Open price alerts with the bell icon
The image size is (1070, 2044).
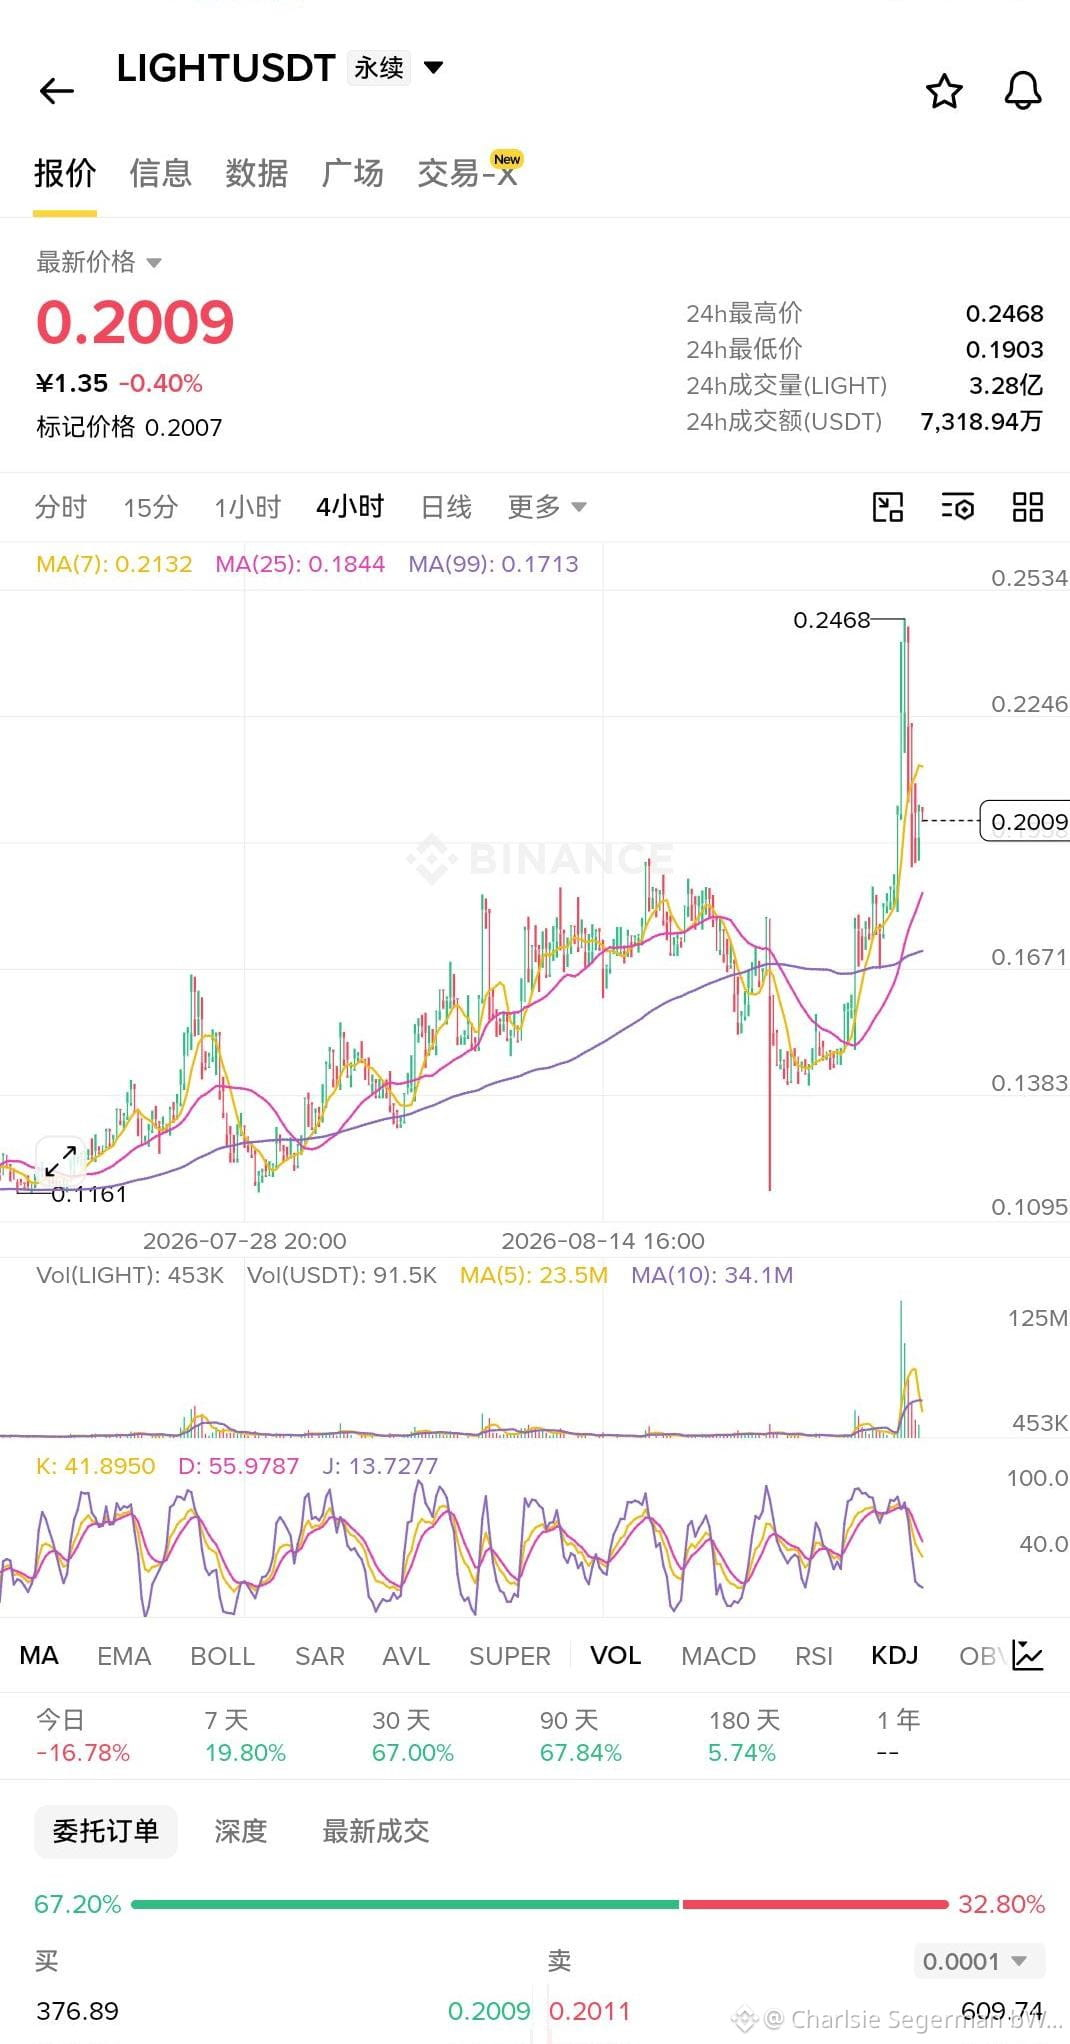tap(1023, 91)
